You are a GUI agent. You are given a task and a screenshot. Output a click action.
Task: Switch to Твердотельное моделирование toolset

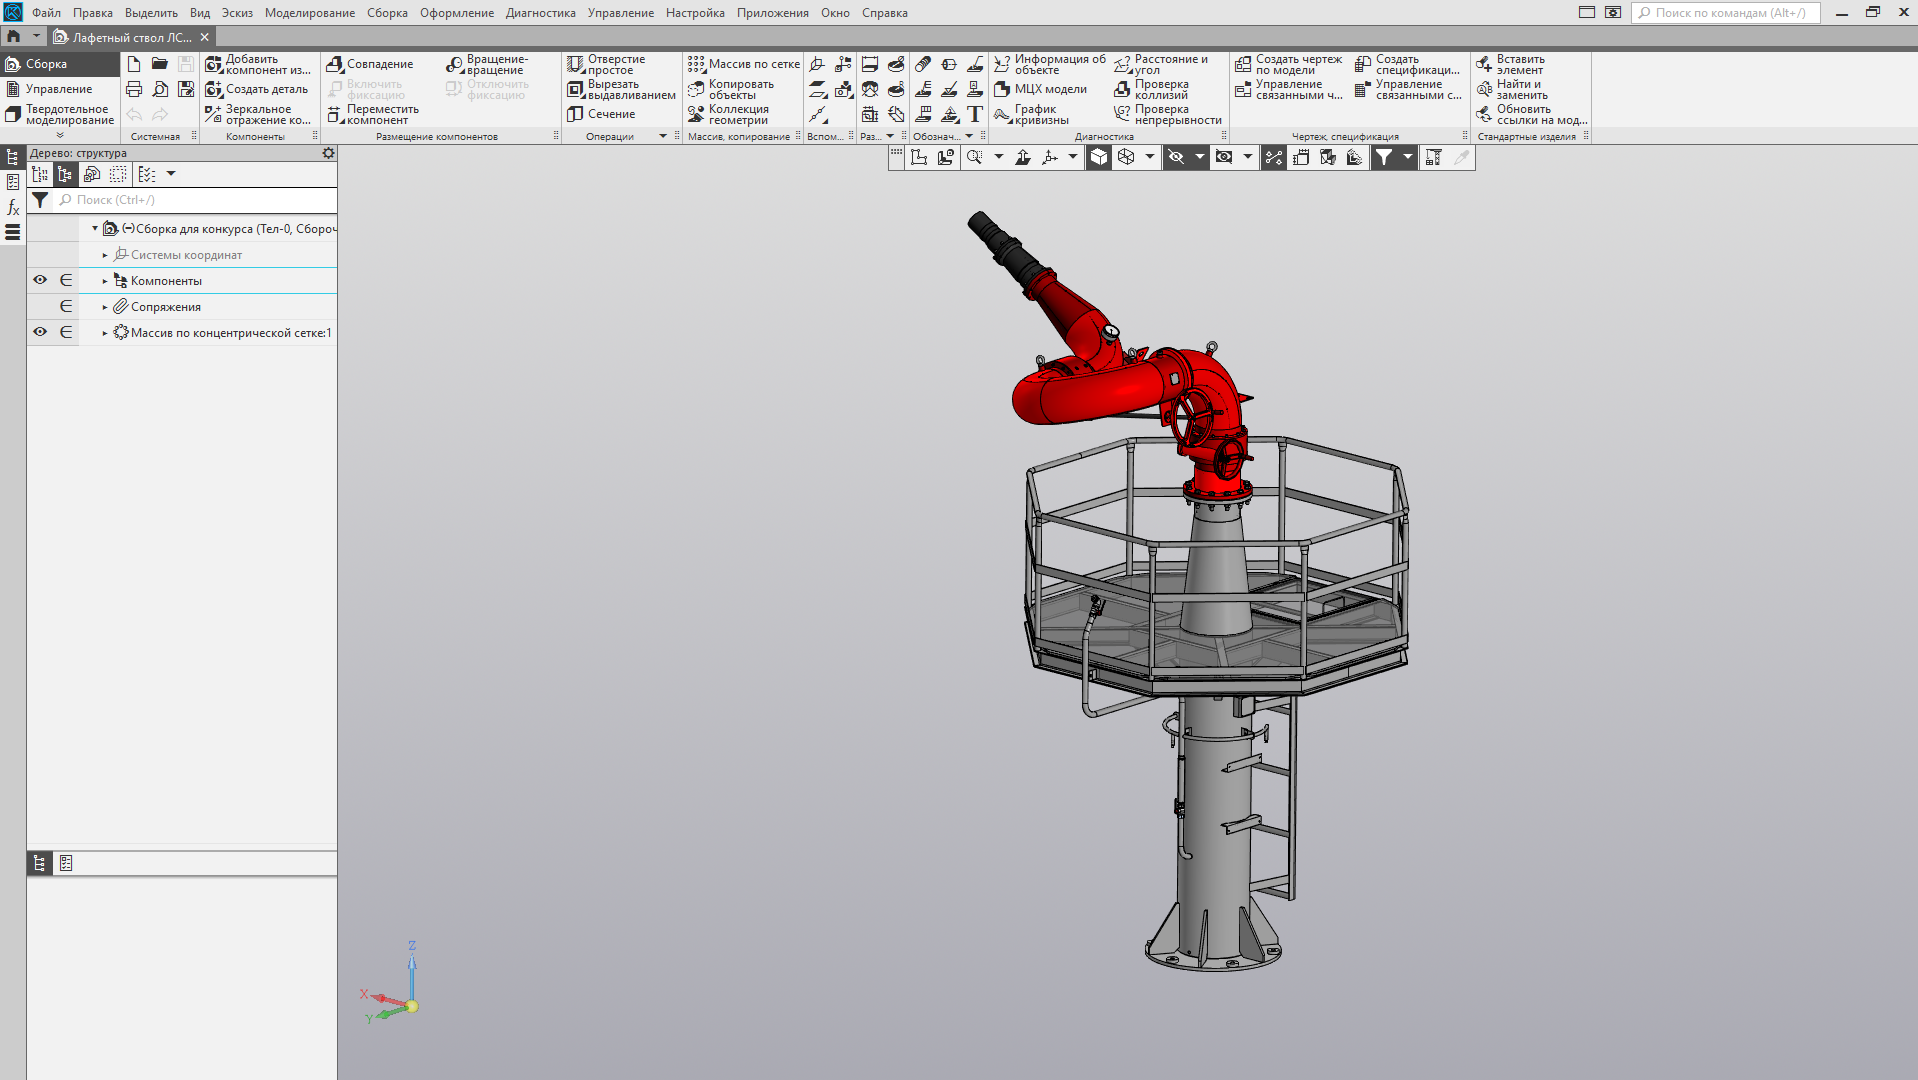coord(60,115)
